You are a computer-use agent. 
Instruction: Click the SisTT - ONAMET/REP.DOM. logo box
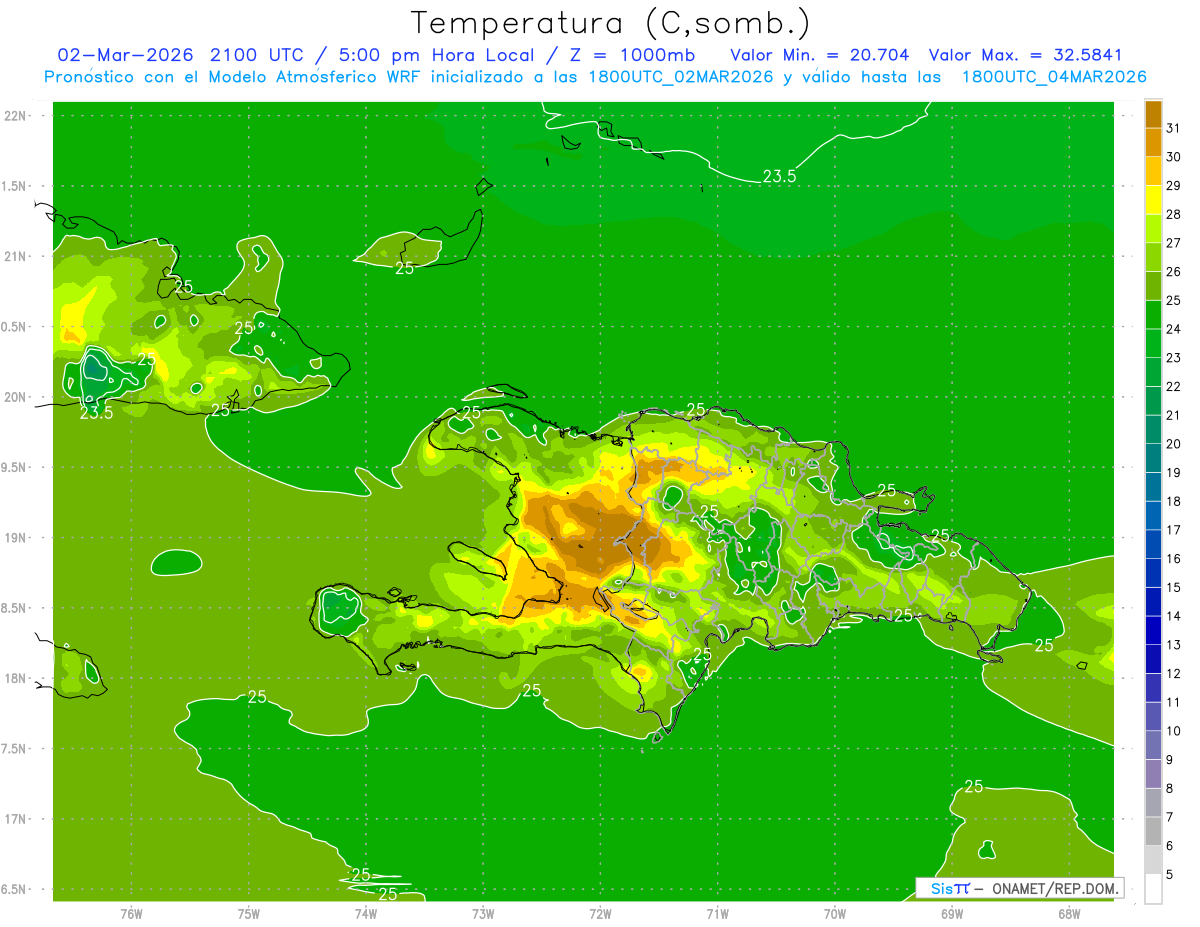pos(1019,888)
